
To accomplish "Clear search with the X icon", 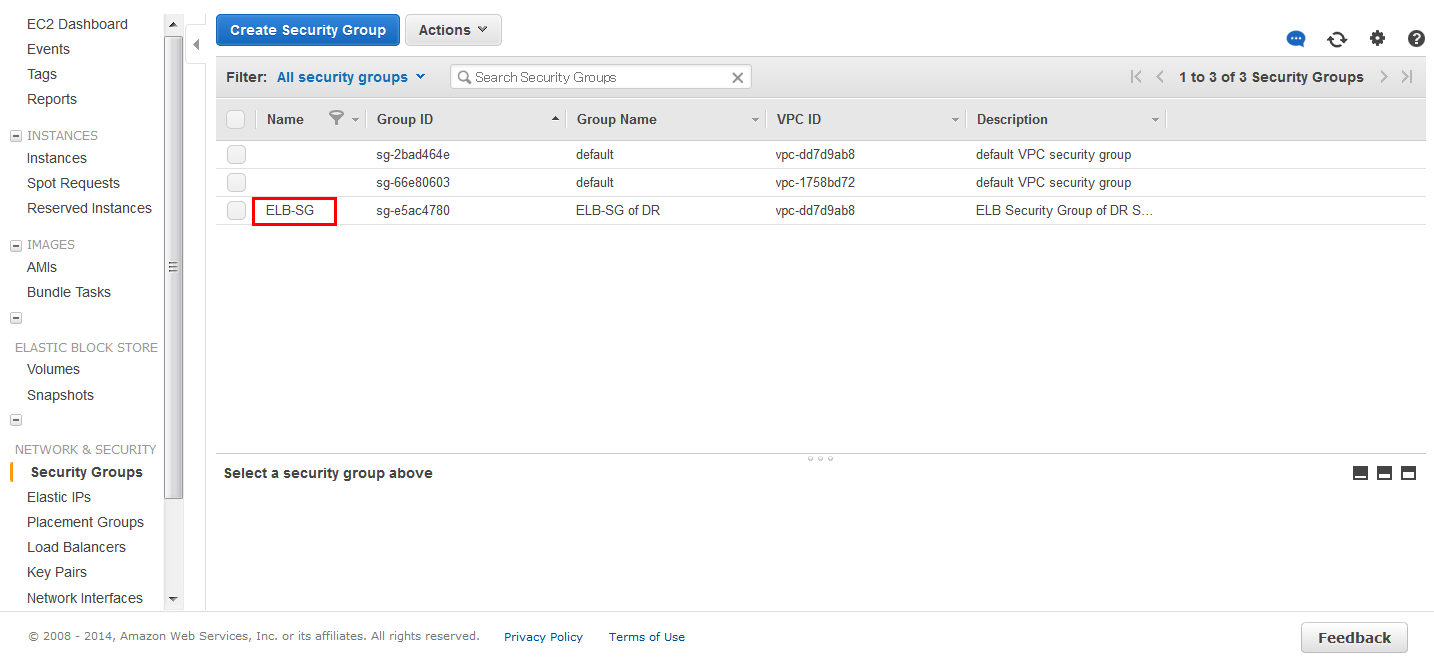I will tap(738, 77).
